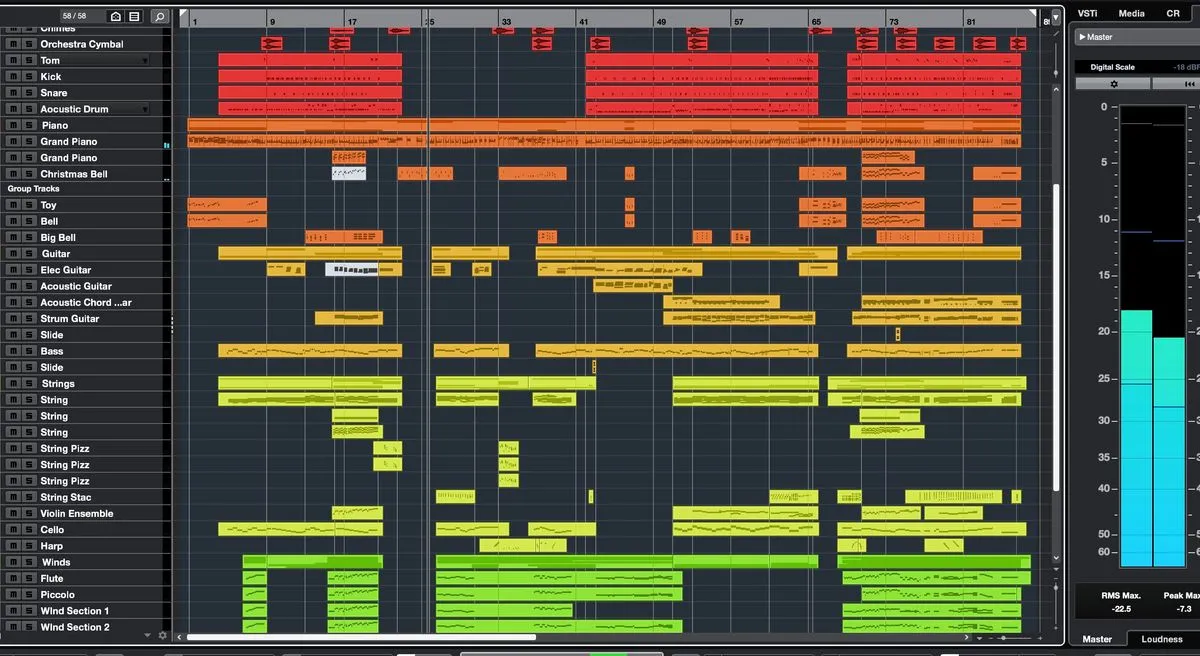This screenshot has height=656, width=1200.
Task: Open the Tom track dropdown arrow
Action: (145, 61)
